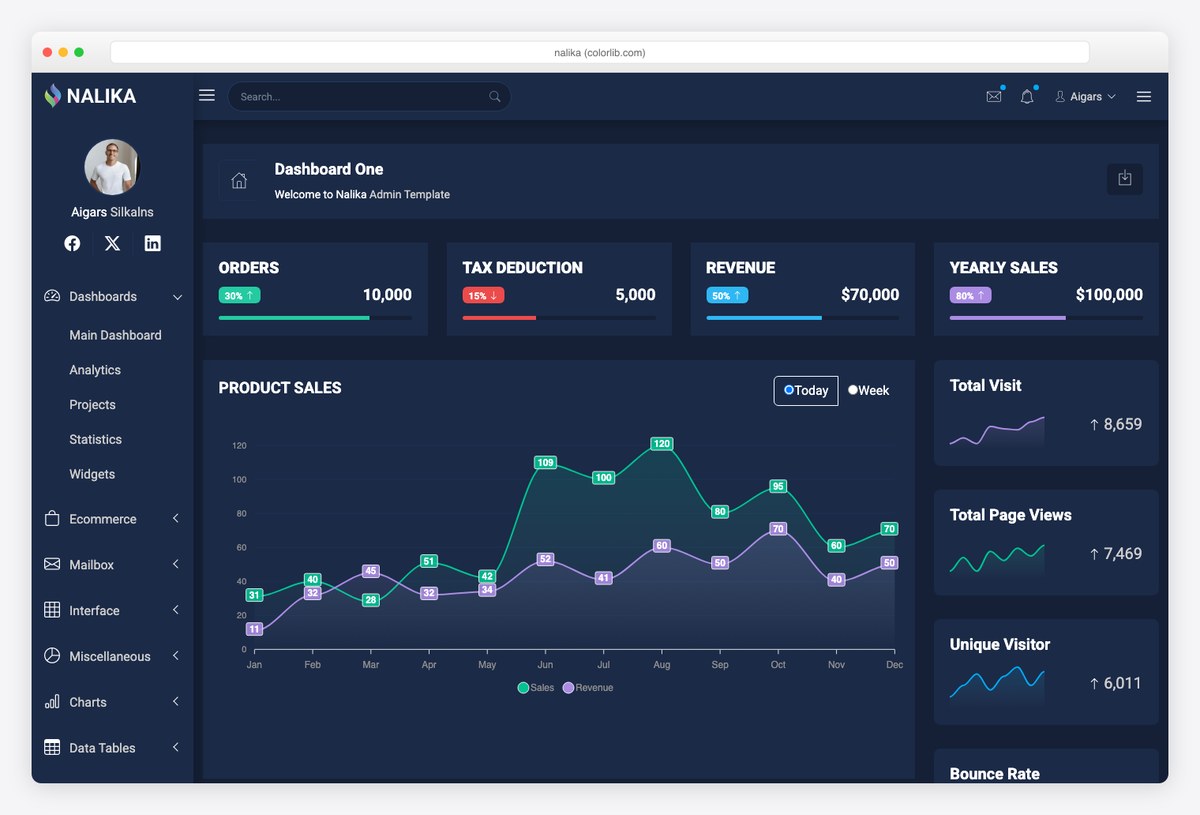The width and height of the screenshot is (1200, 815).
Task: Click the Dashboards gauge icon
Action: [52, 296]
